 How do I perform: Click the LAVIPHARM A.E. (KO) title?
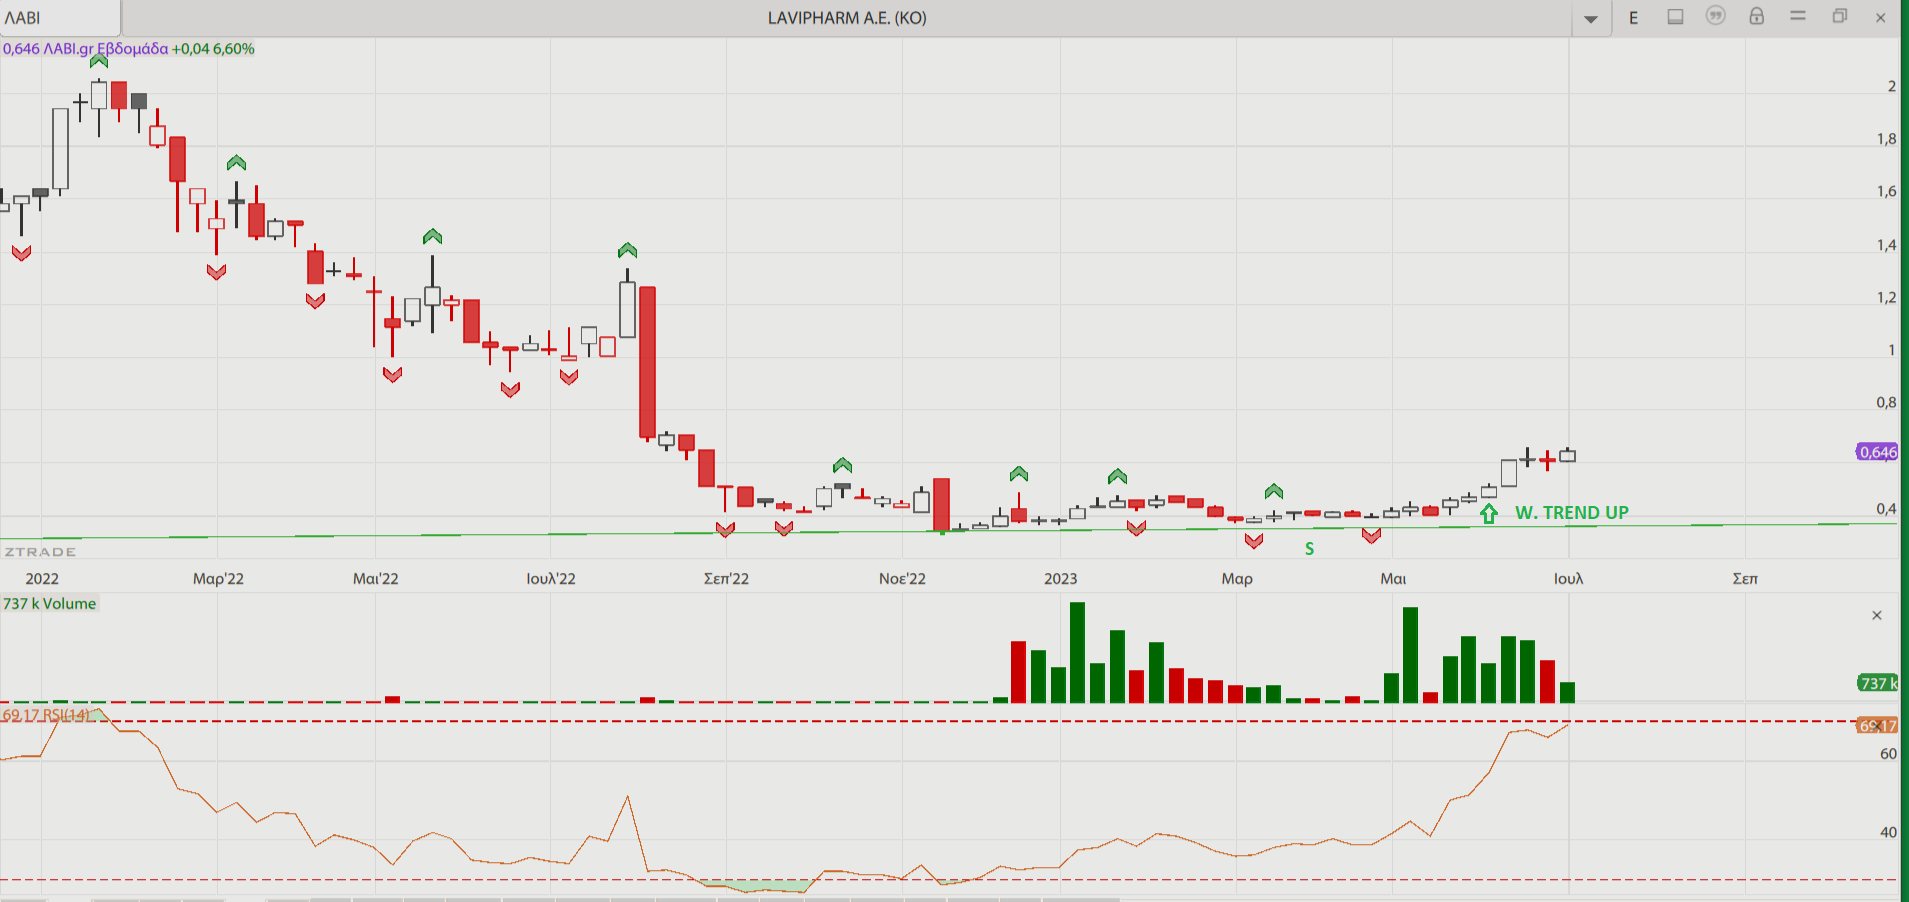(847, 18)
